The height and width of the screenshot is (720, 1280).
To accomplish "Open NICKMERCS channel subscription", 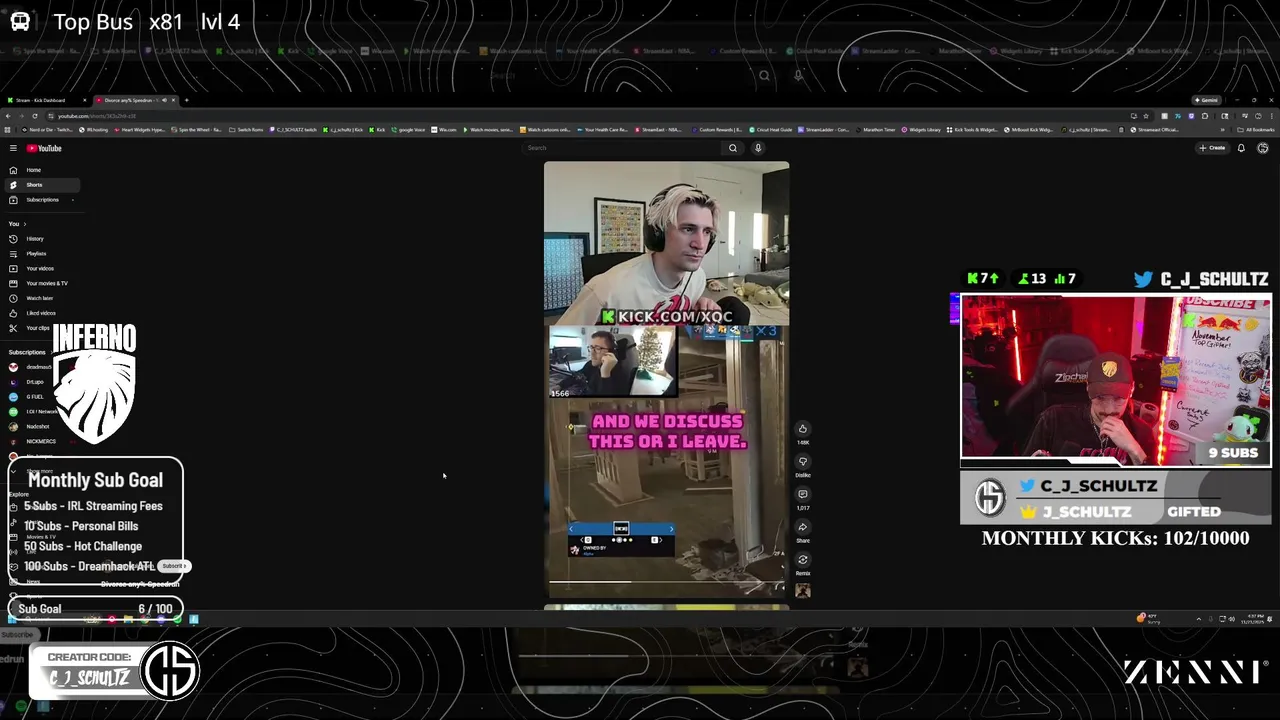I will pos(31,441).
